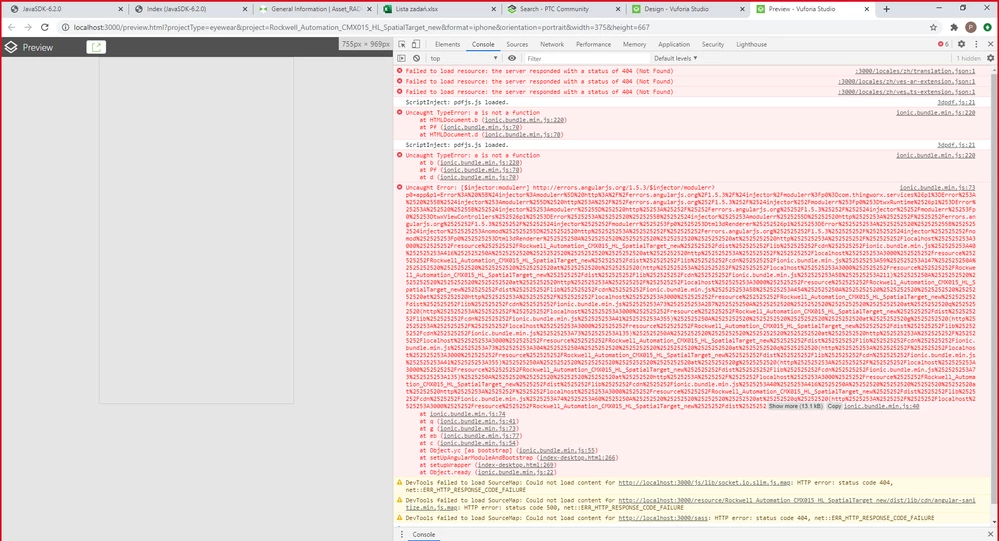The height and width of the screenshot is (541, 999).
Task: Open the translation.json:1 source link
Action: 915,71
